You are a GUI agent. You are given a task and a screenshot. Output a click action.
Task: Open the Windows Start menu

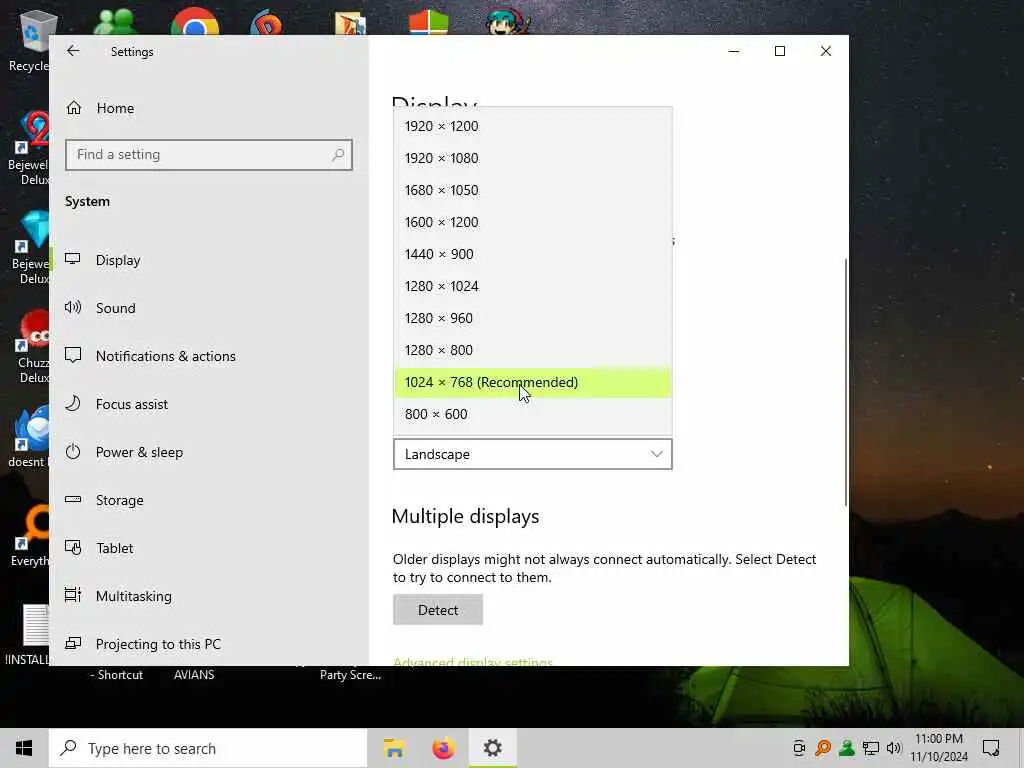coord(24,748)
